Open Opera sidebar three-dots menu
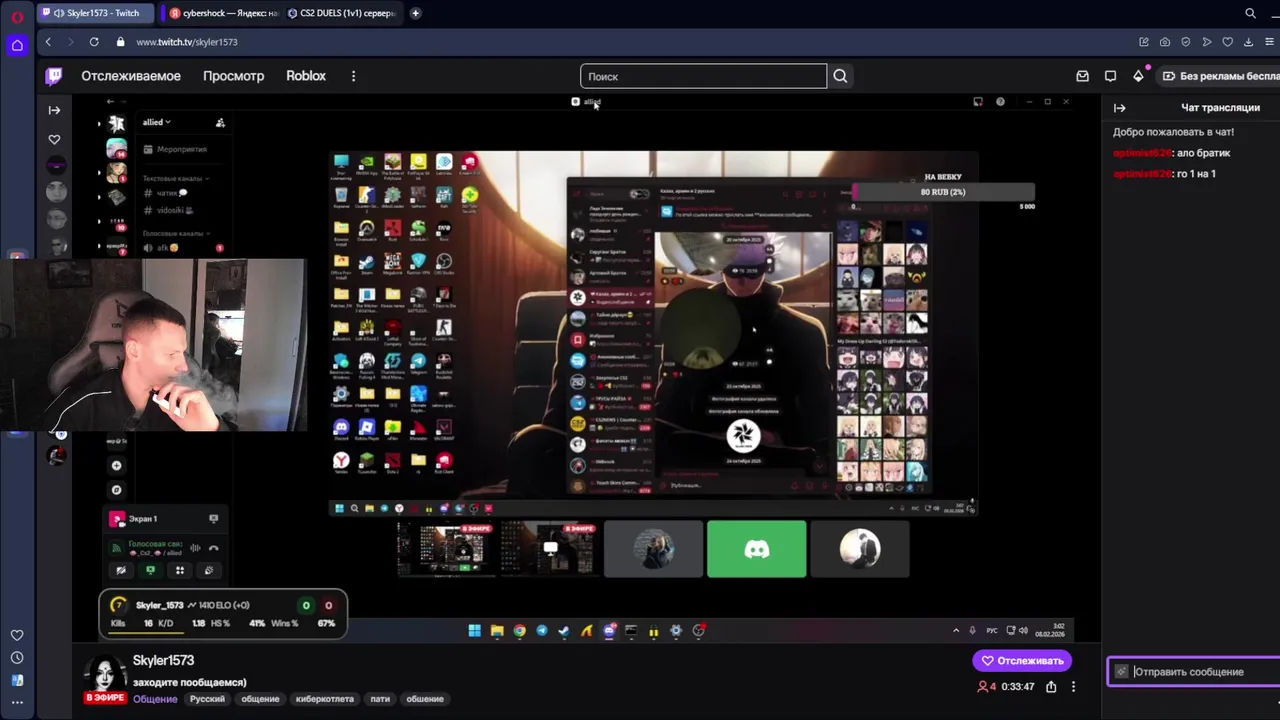 (x=17, y=702)
